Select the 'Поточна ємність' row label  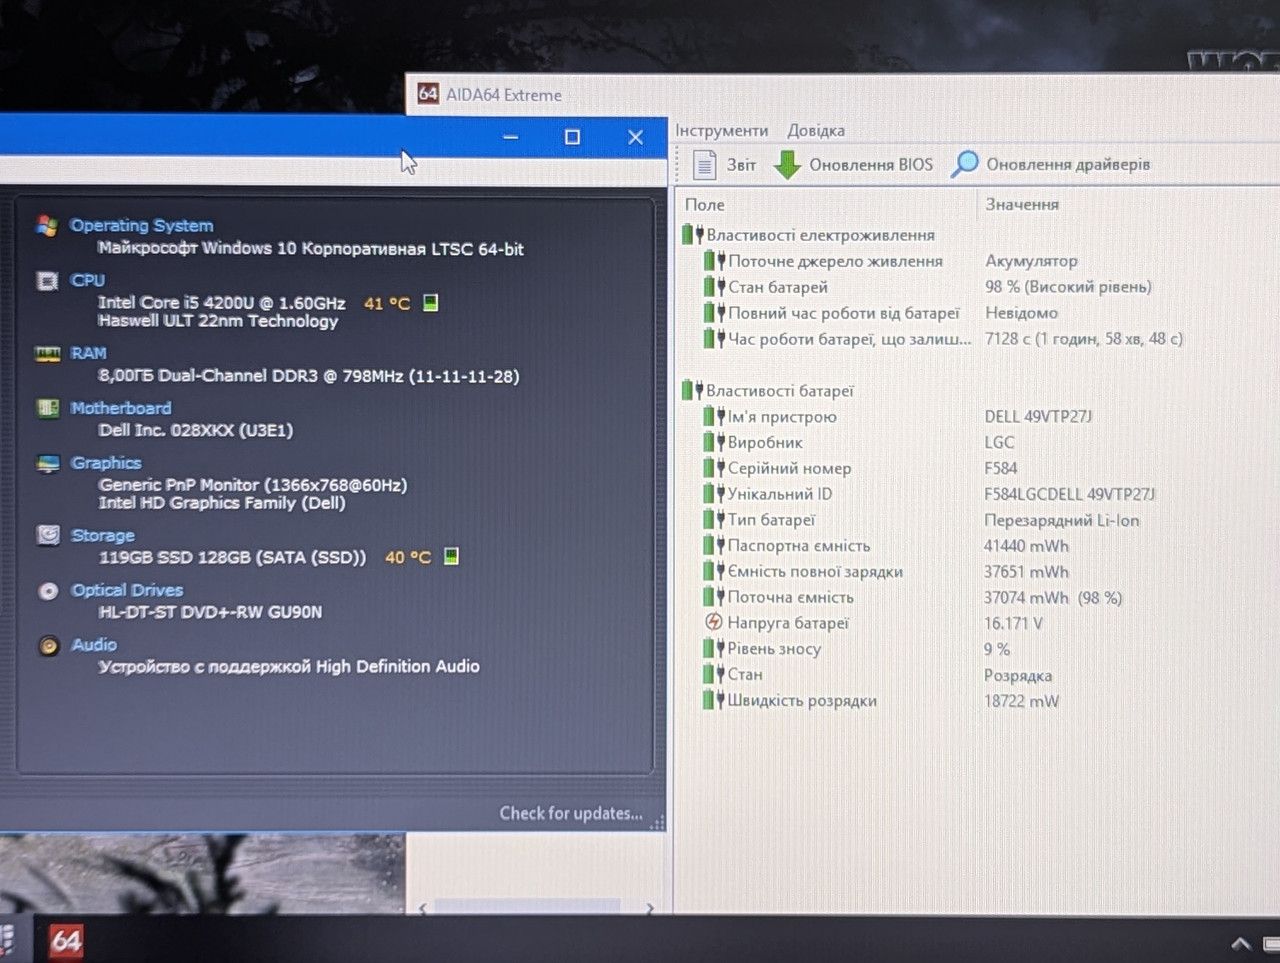791,597
